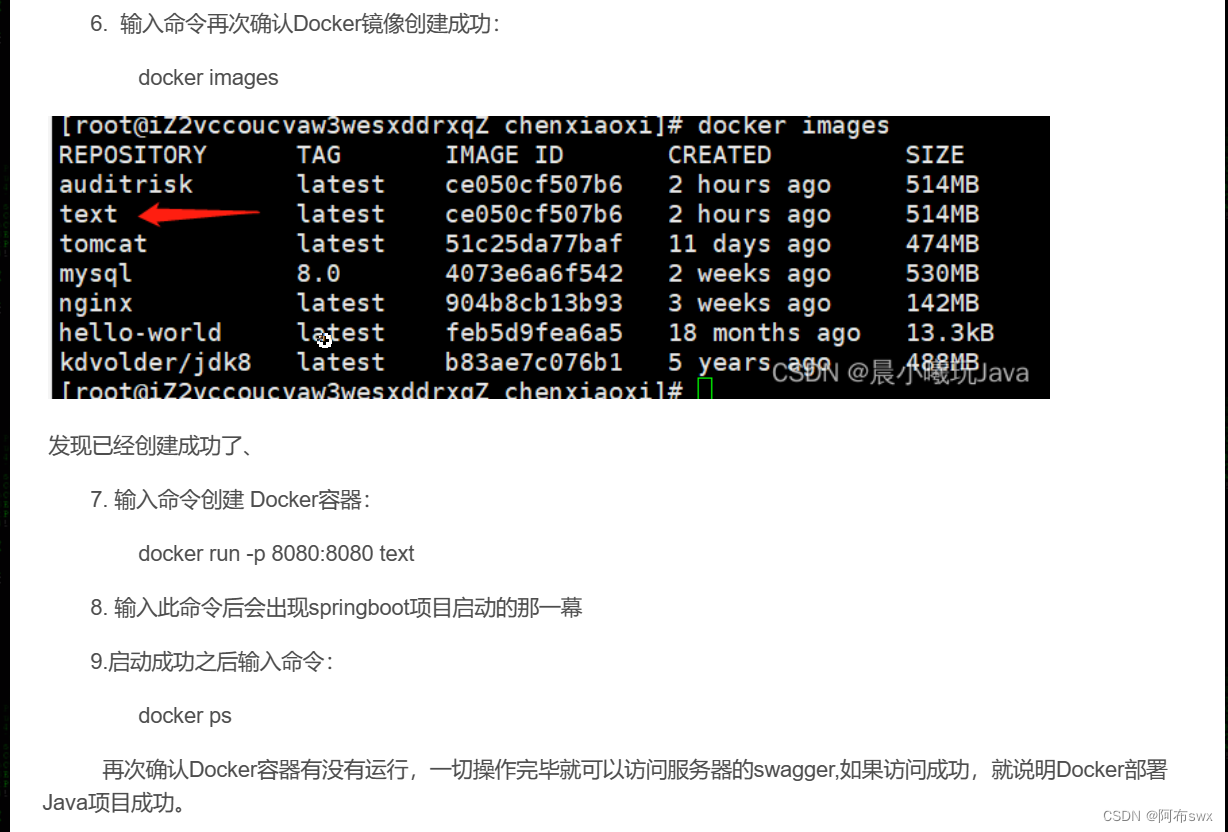This screenshot has height=832, width=1228.
Task: Click step 7 text about creating Docker container
Action: point(249,499)
